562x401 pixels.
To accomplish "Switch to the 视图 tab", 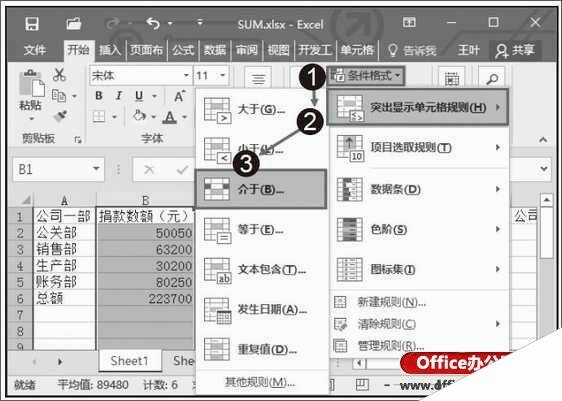I will click(278, 50).
